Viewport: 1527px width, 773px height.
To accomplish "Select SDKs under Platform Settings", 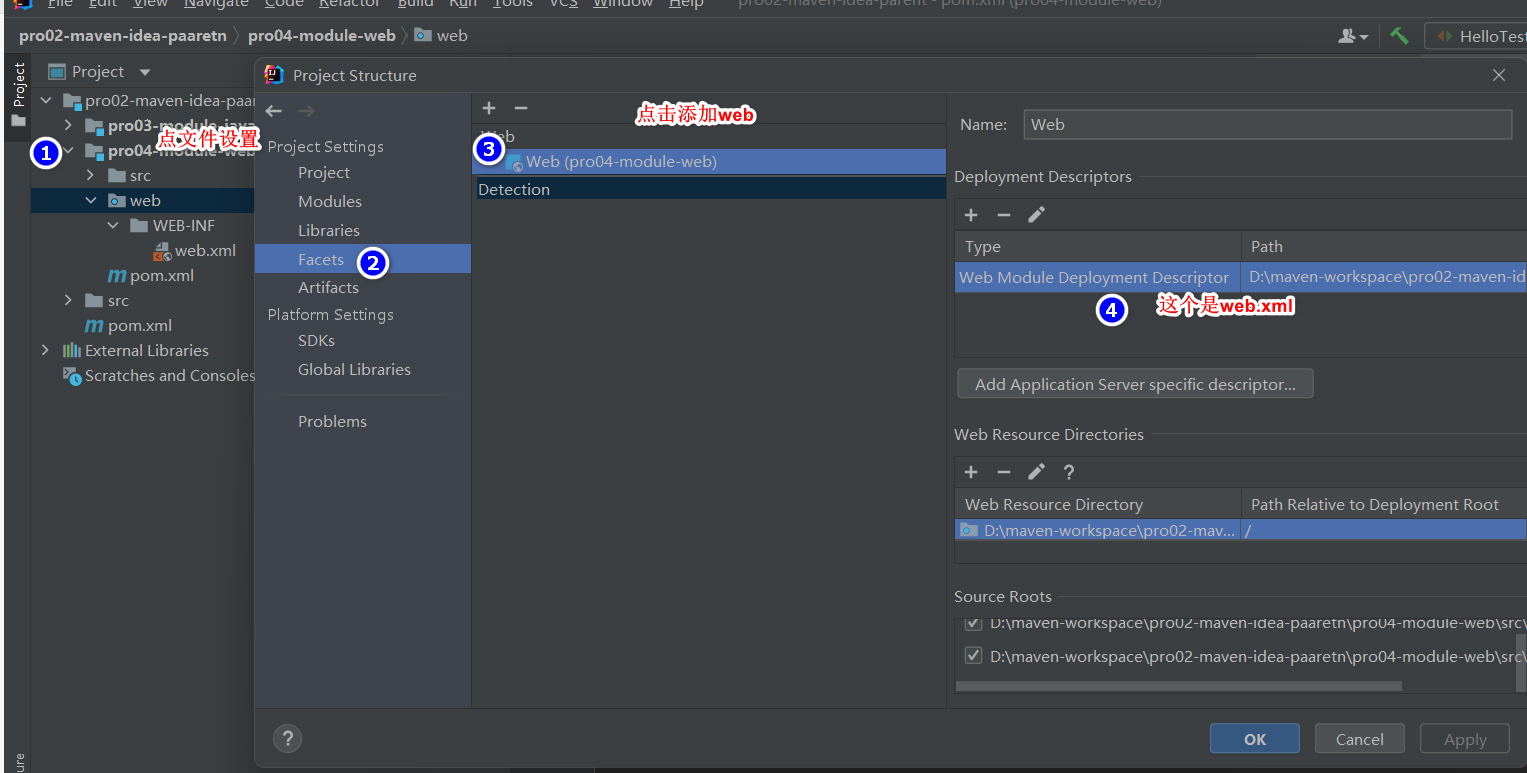I will (316, 340).
